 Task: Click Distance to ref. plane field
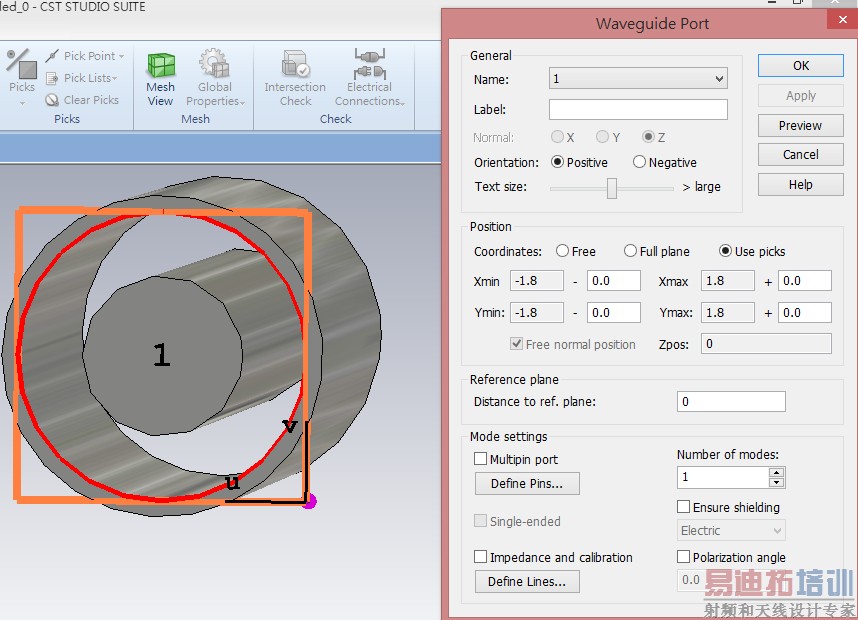[731, 402]
